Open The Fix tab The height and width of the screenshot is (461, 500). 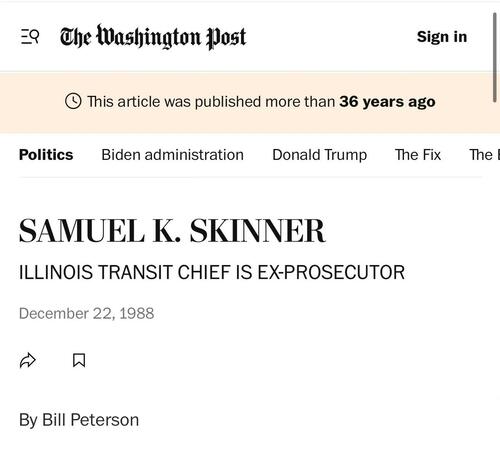pos(418,155)
